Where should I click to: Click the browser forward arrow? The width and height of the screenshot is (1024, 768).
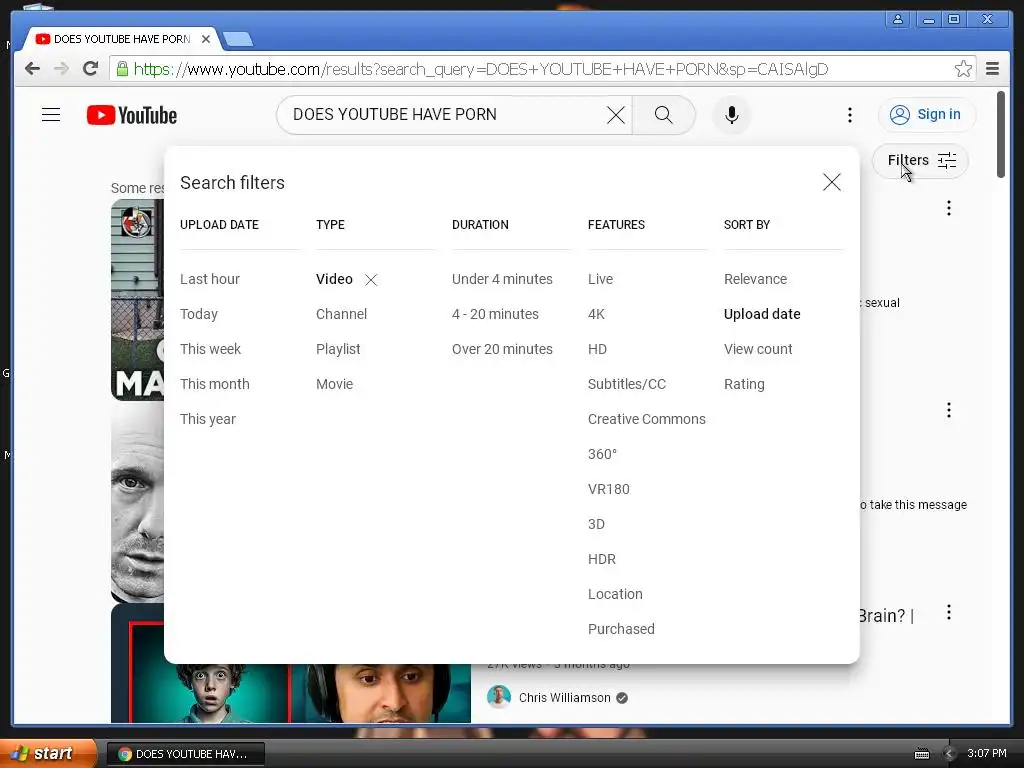coord(61,69)
